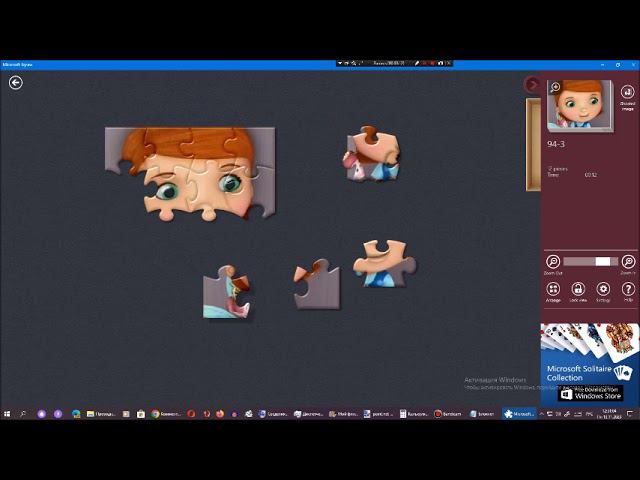Switch to Microsoft Jigsaw taskbar button
The image size is (640, 480).
coord(519,414)
